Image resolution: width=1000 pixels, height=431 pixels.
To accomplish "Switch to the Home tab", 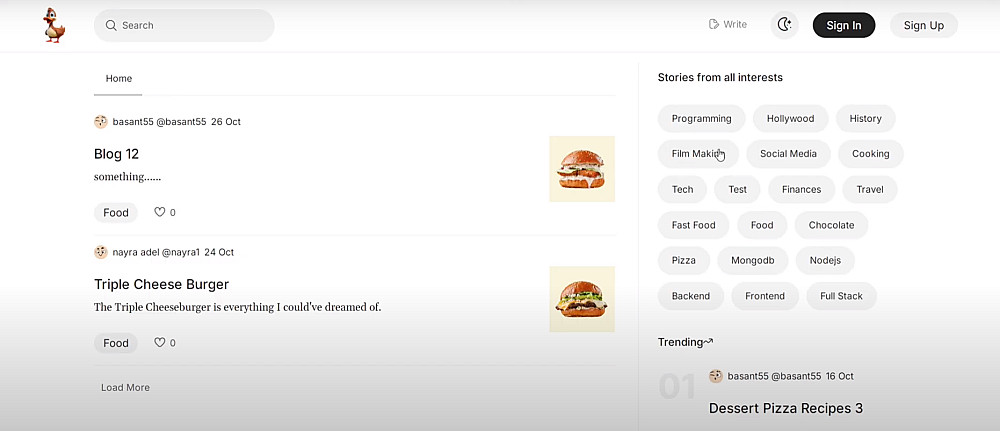I will 119,79.
